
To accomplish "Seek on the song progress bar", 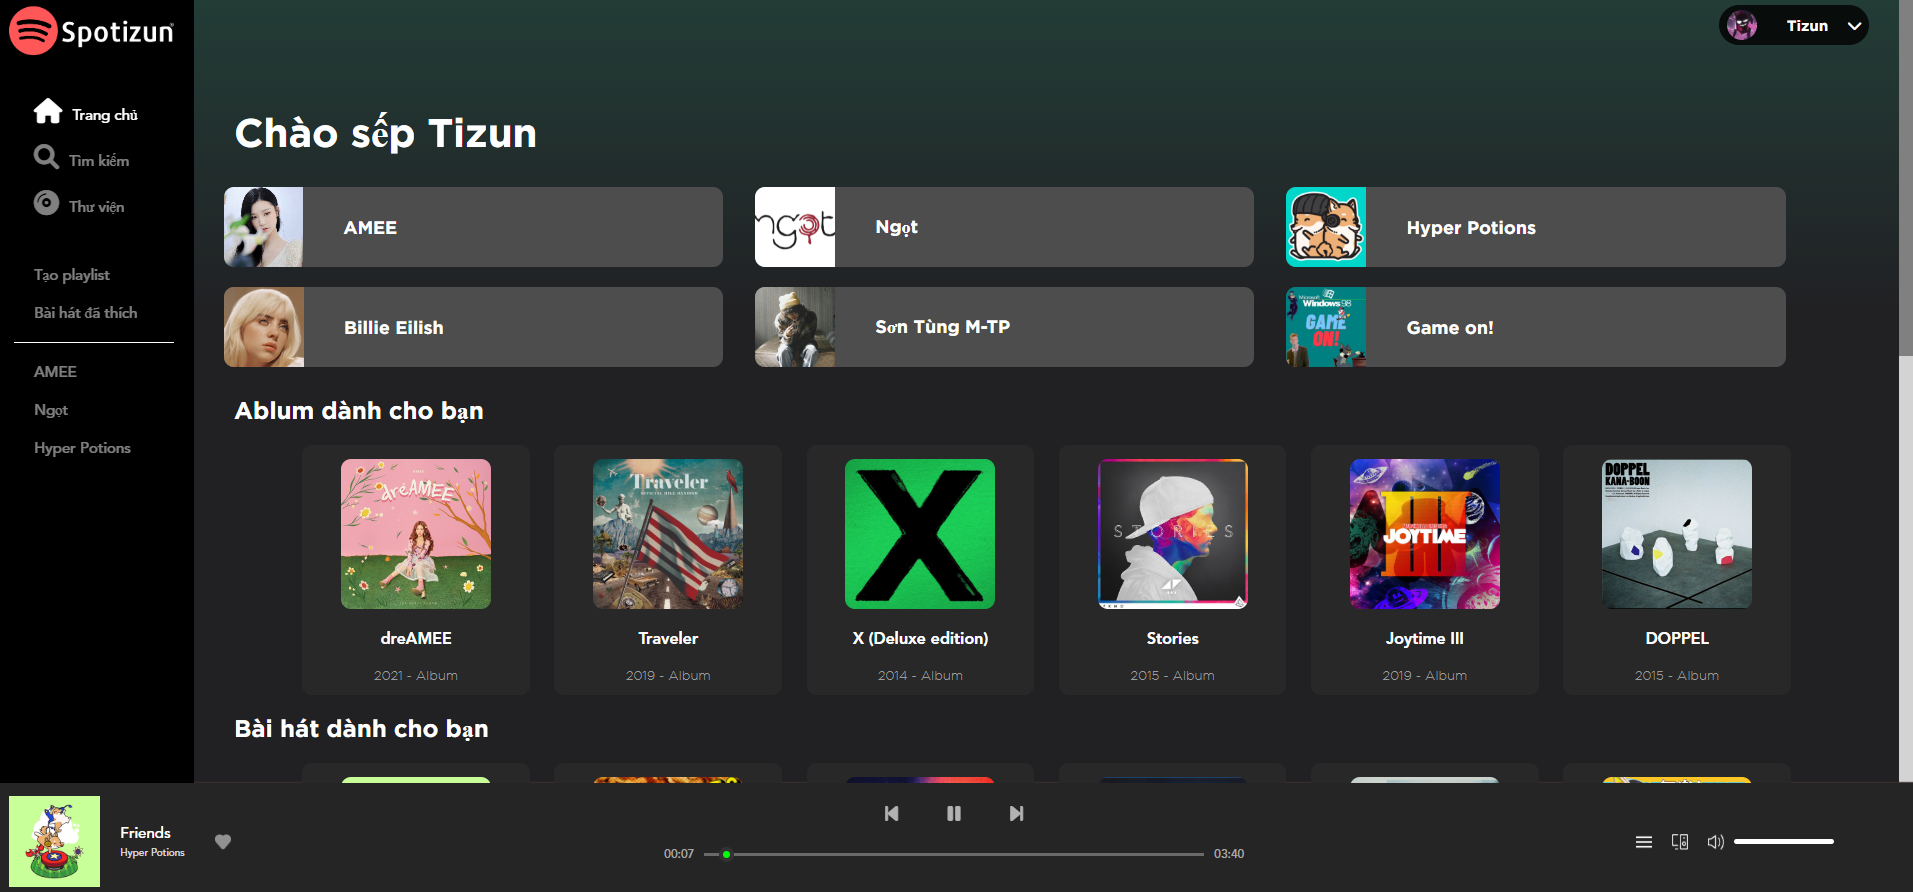I will (954, 854).
